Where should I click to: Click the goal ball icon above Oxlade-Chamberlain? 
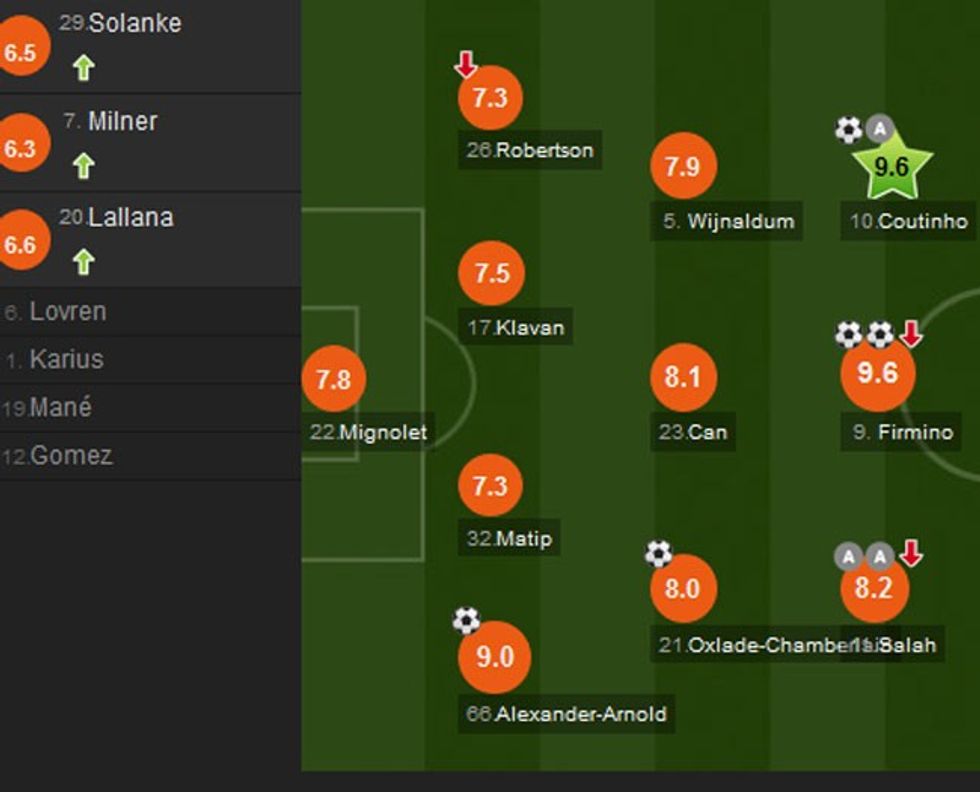[x=658, y=553]
